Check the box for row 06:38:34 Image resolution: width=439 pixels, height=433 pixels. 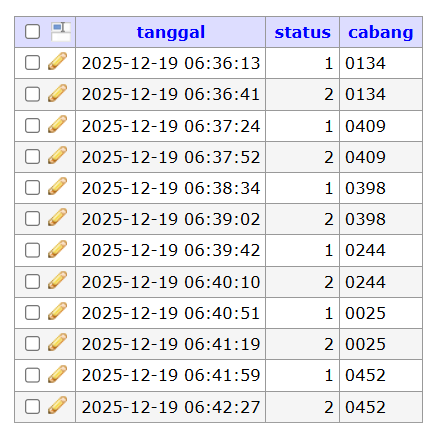(33, 188)
